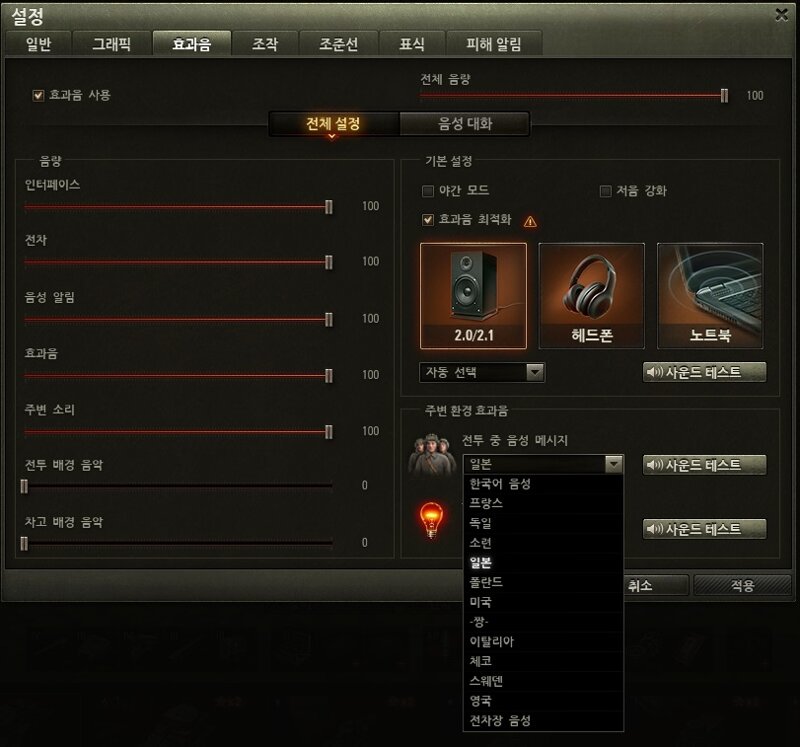
Task: Click the soldiers crew portrait icon
Action: coord(431,454)
